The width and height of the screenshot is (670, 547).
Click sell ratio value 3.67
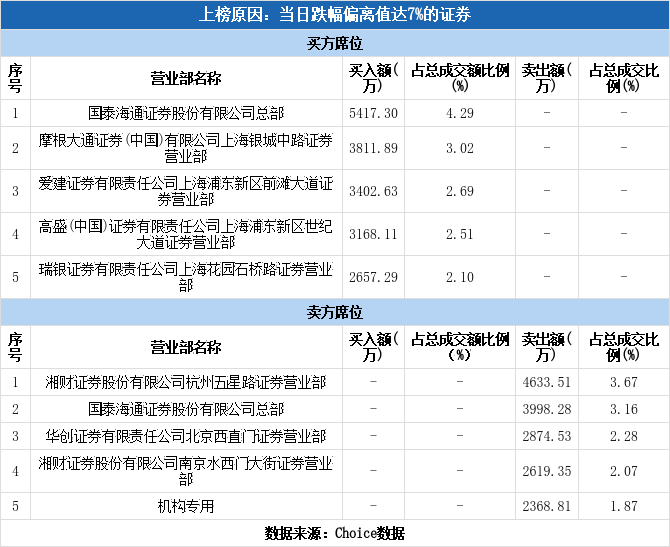click(x=624, y=382)
